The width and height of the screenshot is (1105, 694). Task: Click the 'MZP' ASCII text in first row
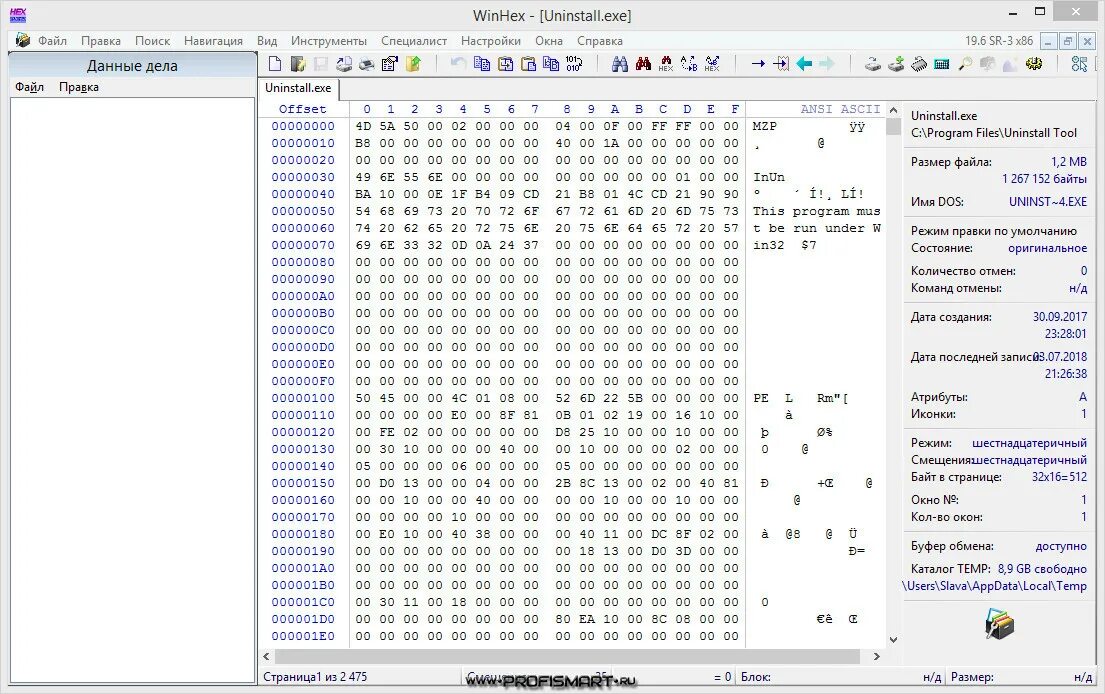[x=764, y=126]
